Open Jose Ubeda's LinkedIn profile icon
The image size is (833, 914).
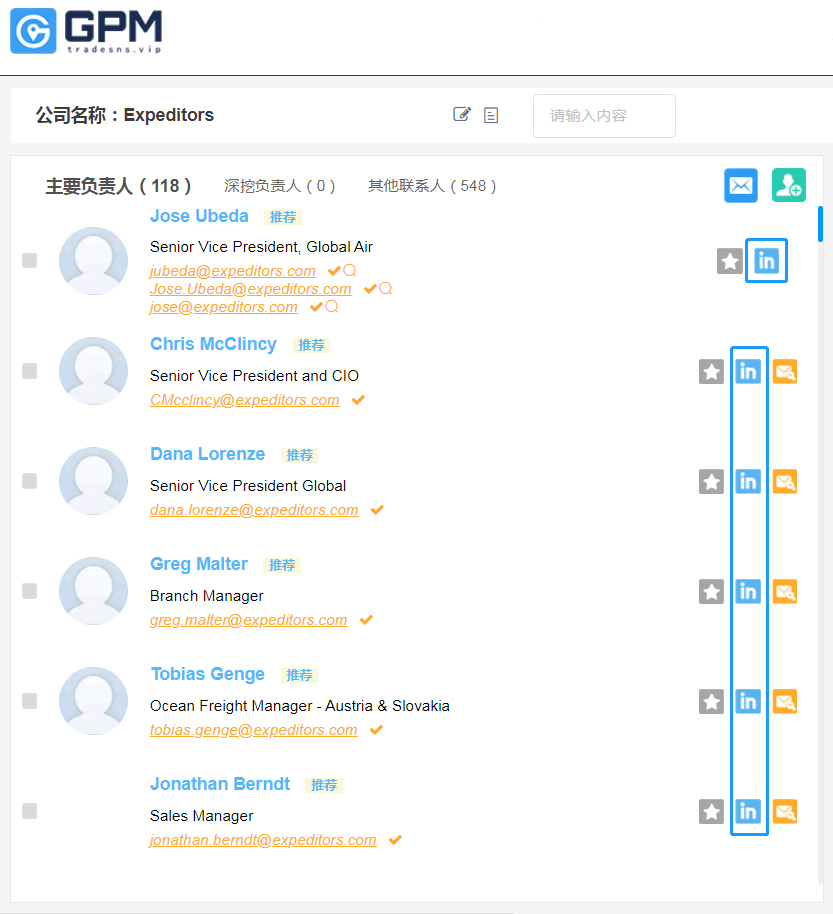click(767, 261)
